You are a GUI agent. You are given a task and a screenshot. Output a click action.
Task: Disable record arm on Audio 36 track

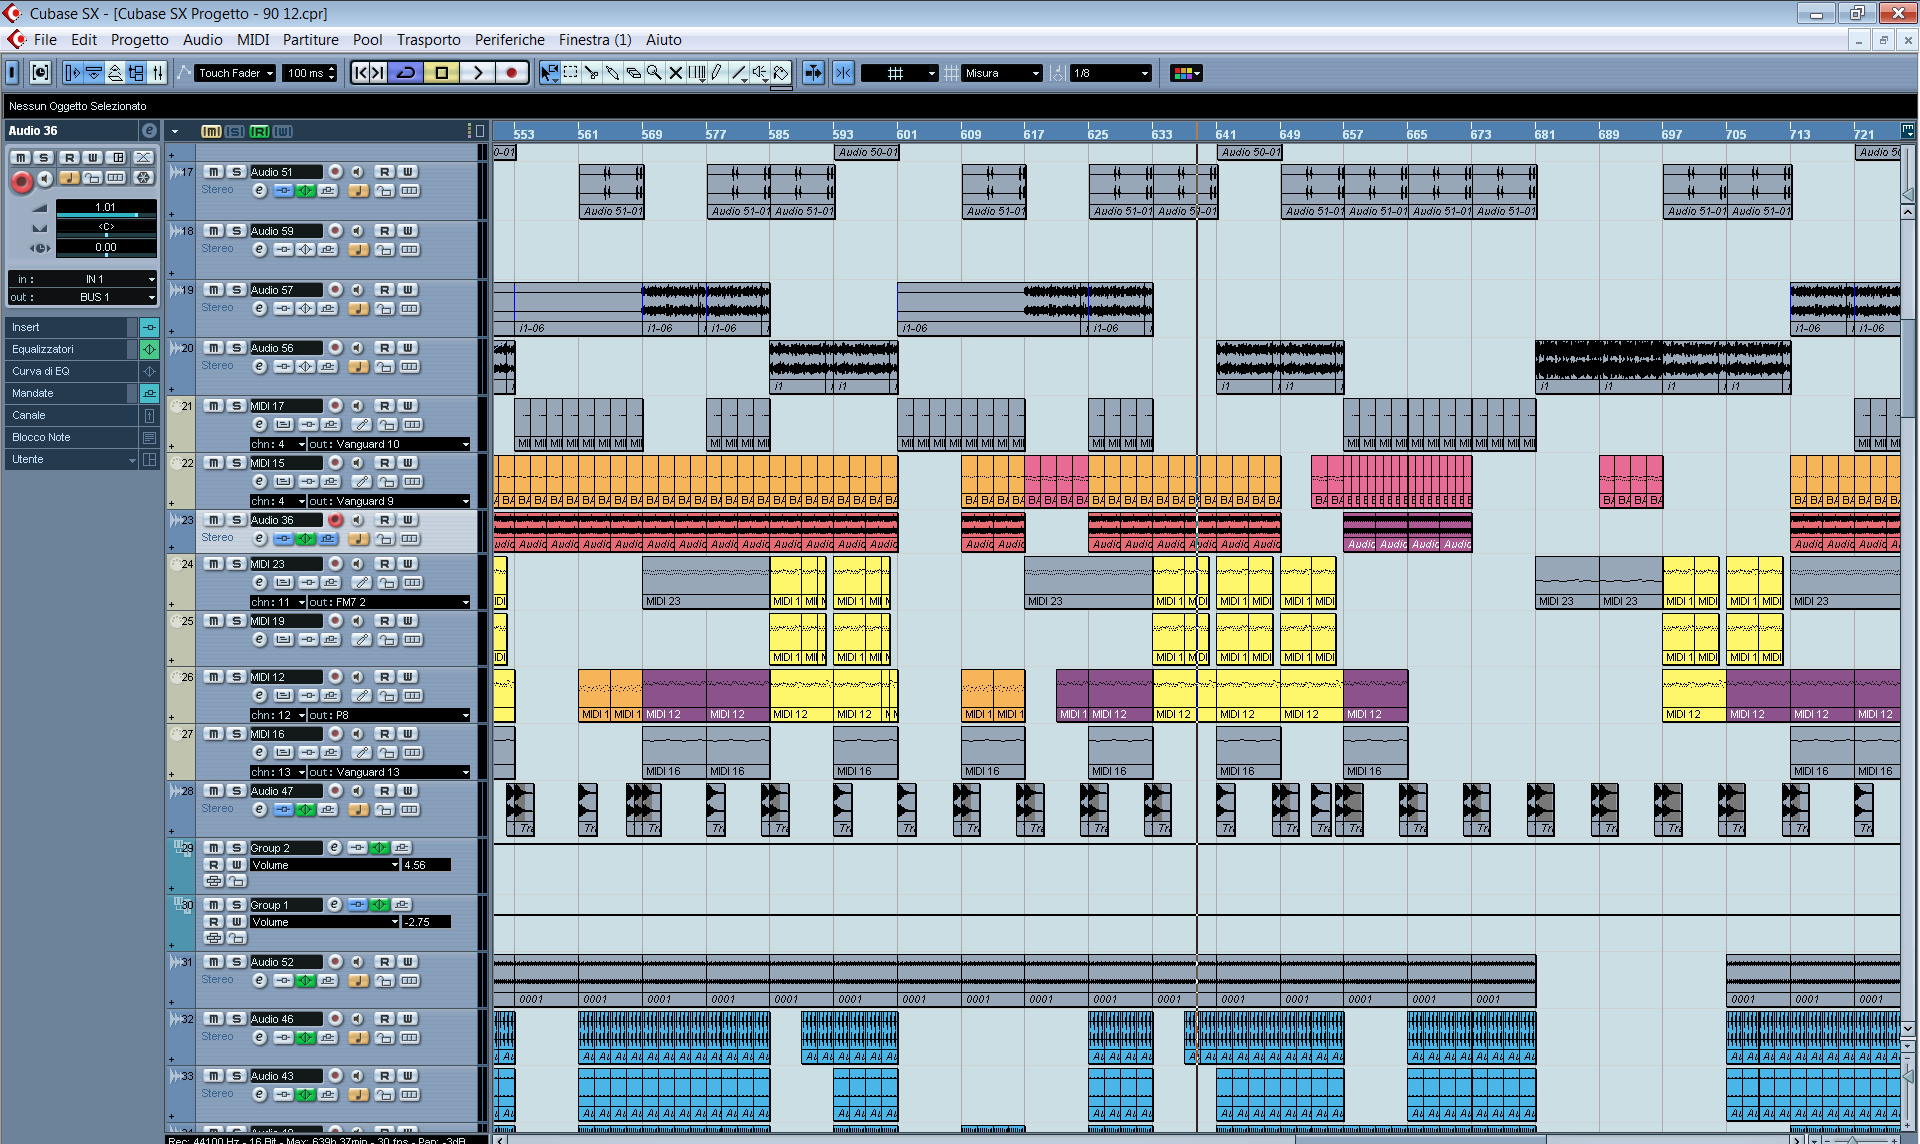336,520
